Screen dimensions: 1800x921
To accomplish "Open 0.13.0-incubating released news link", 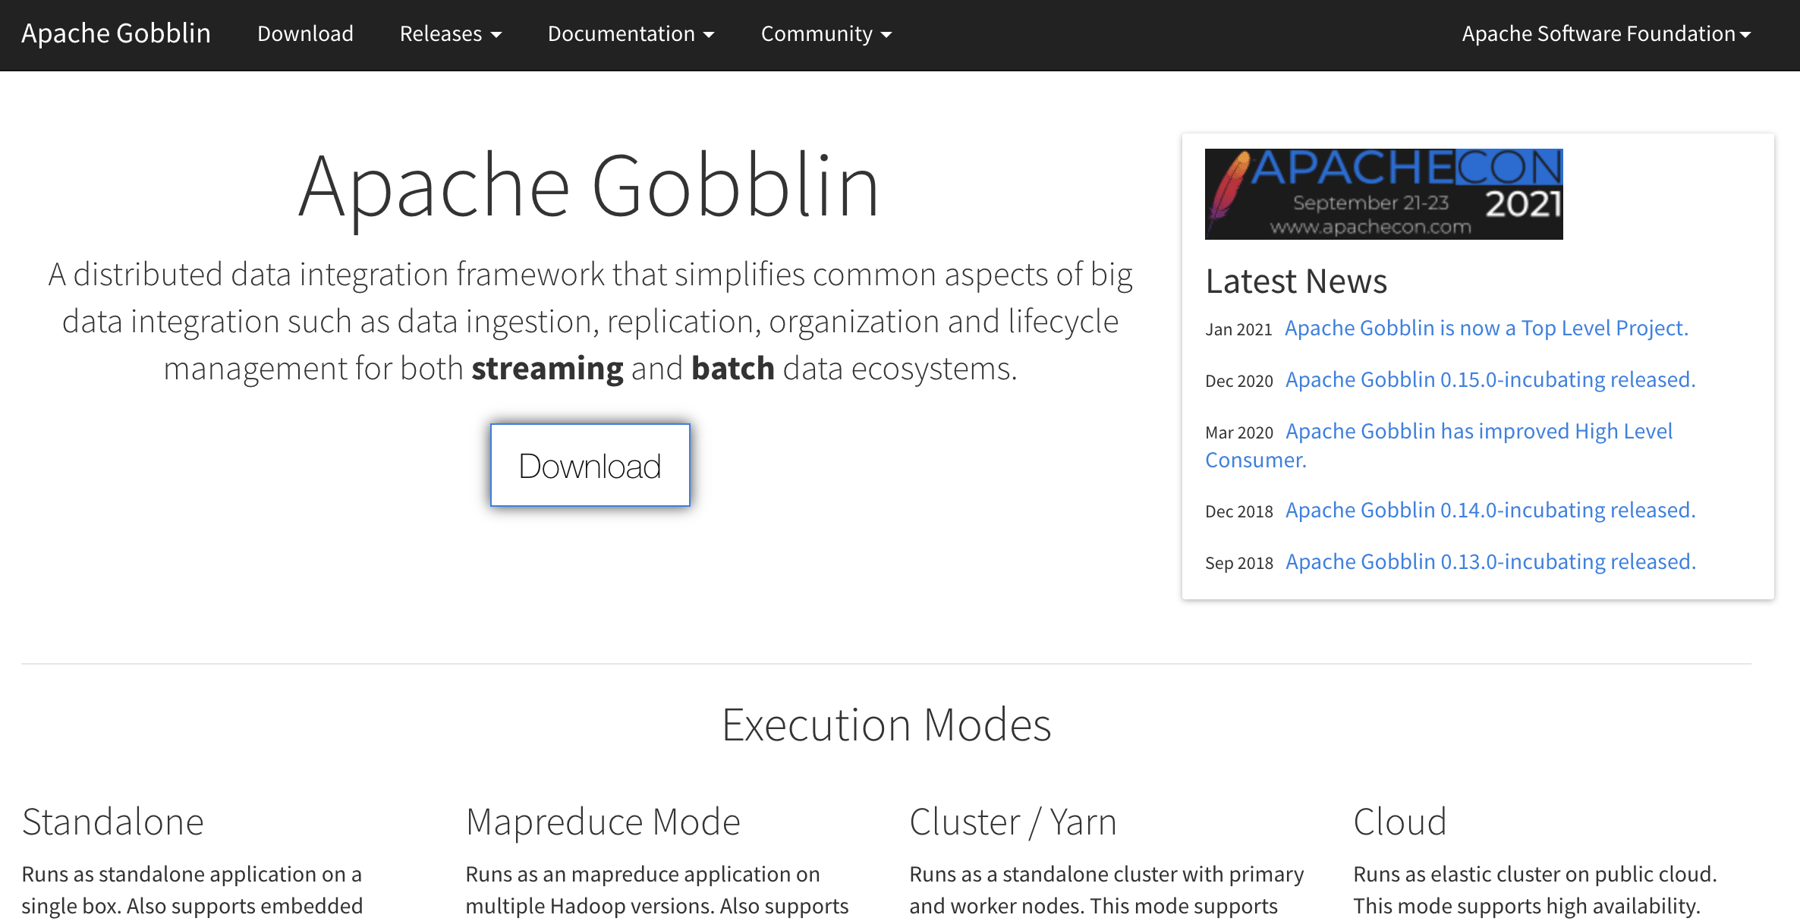I will pyautogui.click(x=1490, y=562).
